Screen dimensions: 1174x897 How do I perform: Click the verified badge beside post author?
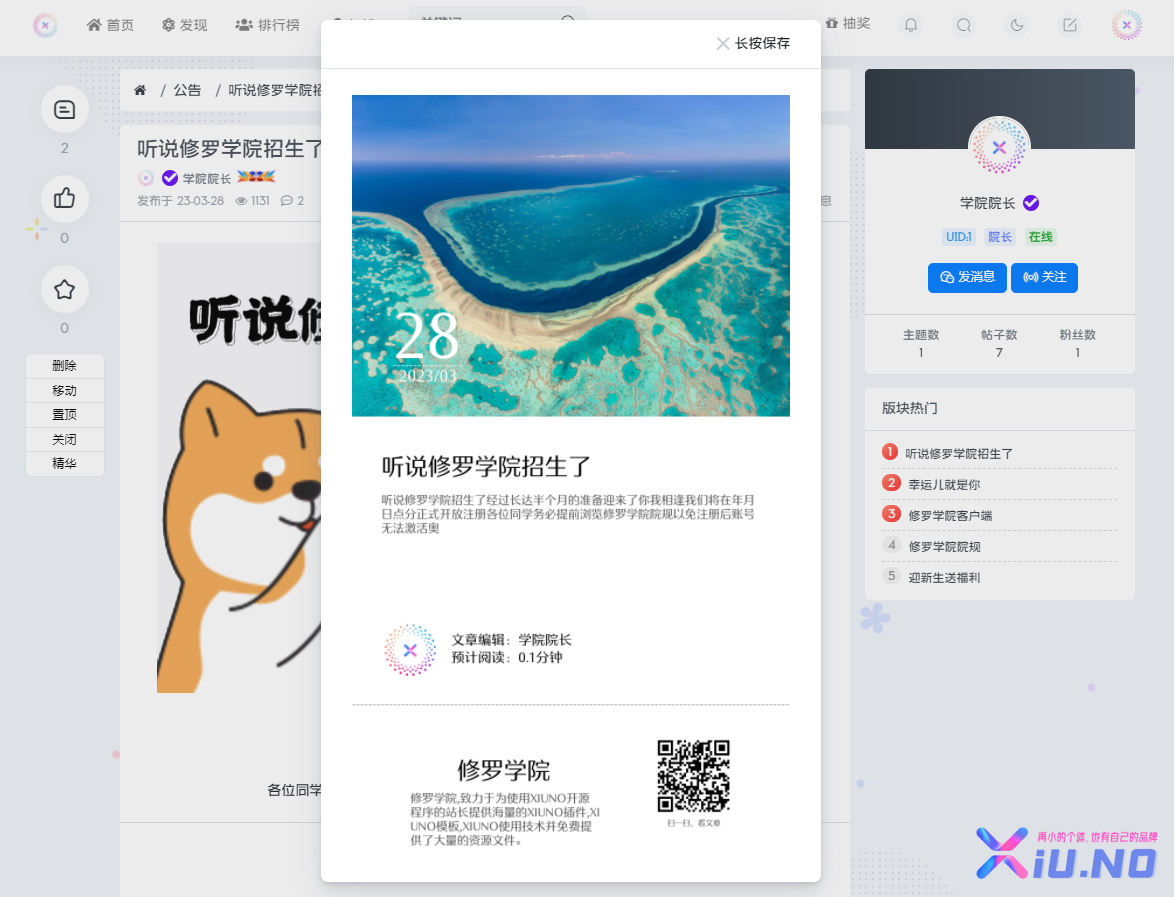[x=170, y=177]
